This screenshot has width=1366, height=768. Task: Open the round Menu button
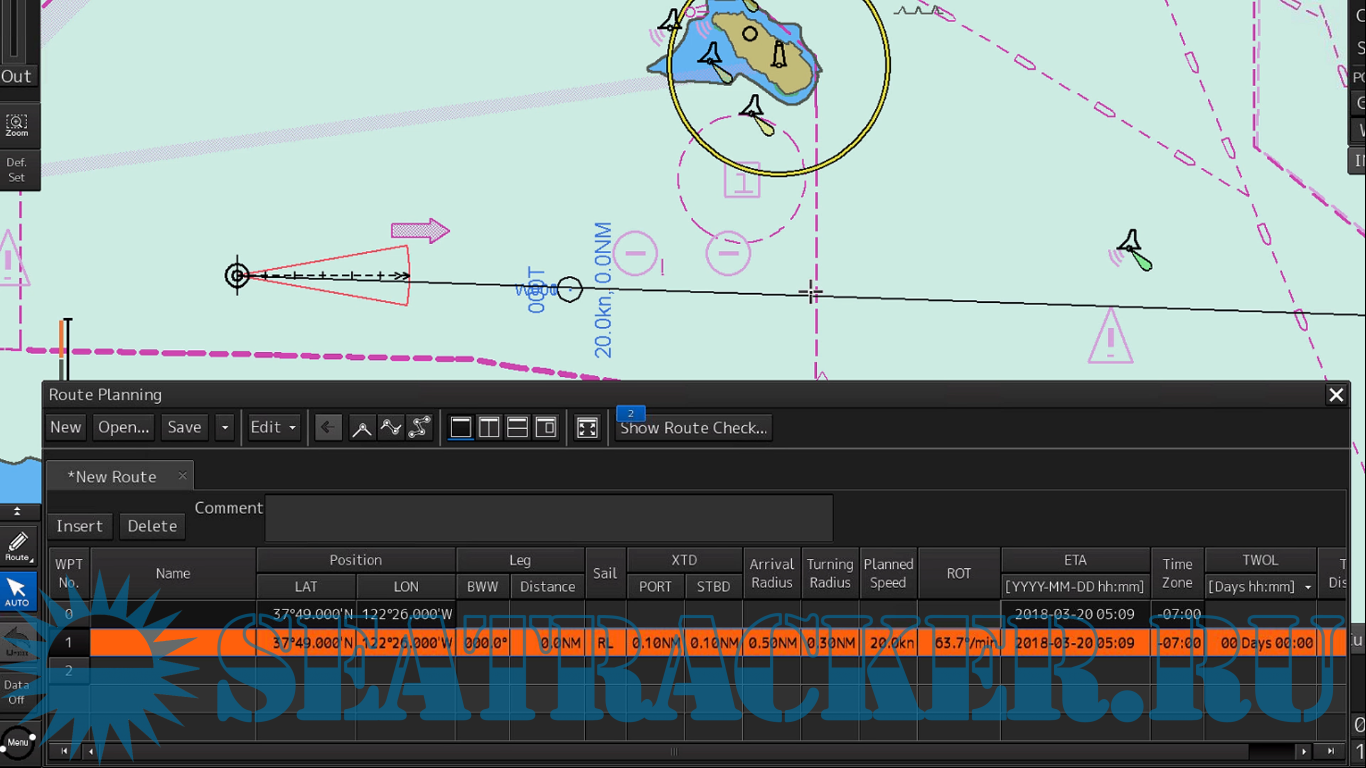tap(17, 742)
